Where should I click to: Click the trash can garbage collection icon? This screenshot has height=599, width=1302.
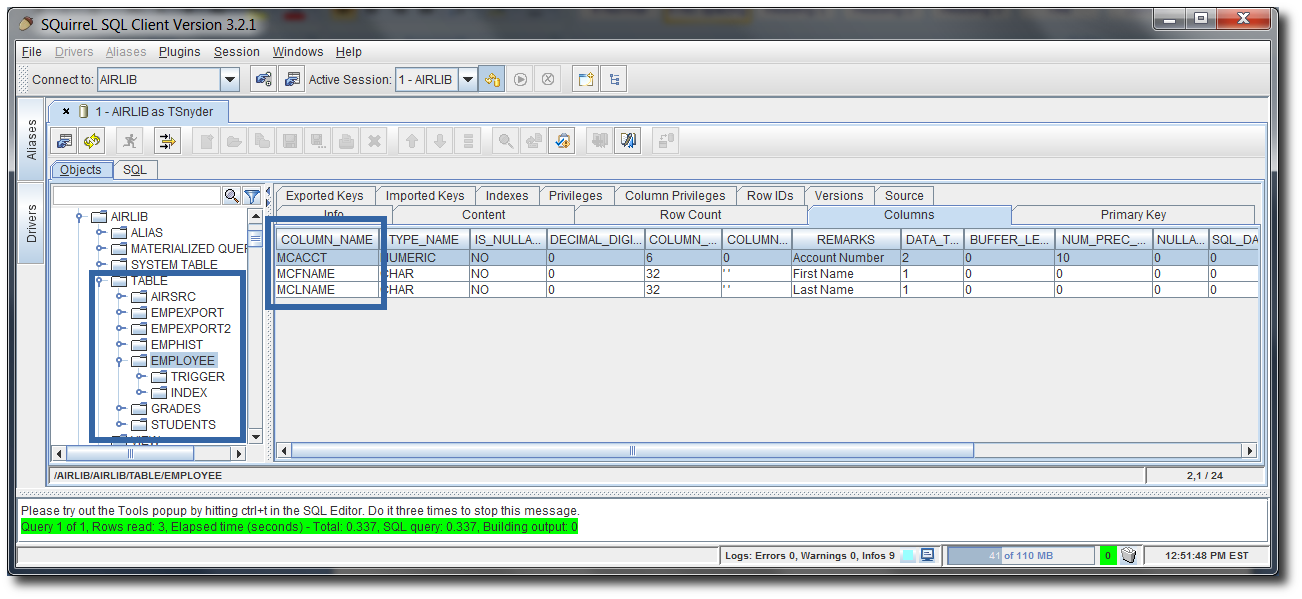(x=1128, y=555)
